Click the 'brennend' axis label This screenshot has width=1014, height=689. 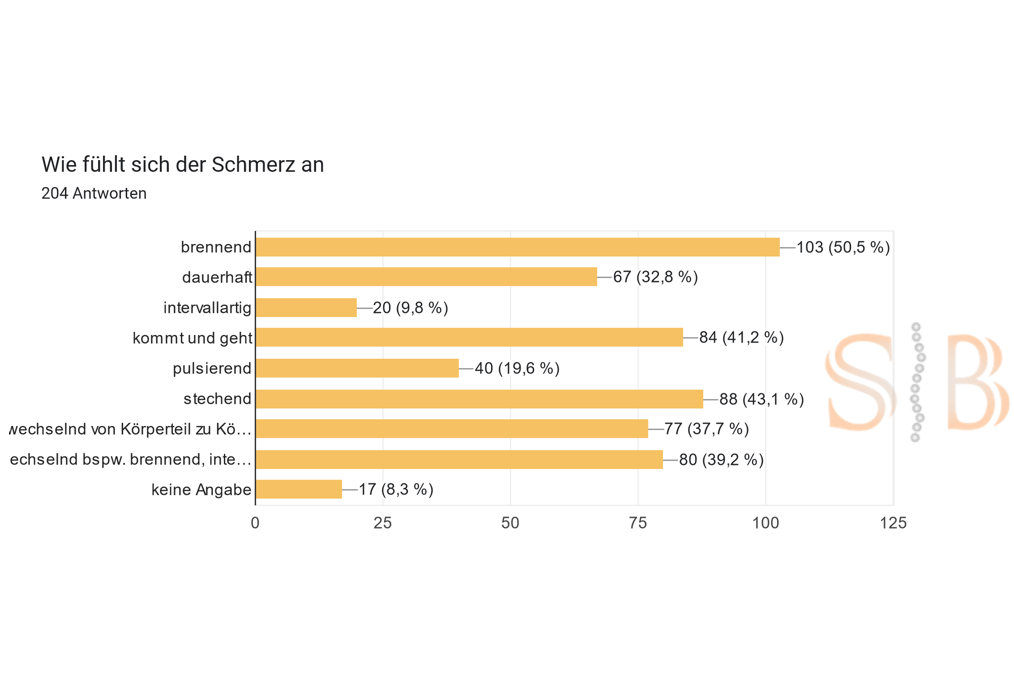pyautogui.click(x=216, y=247)
